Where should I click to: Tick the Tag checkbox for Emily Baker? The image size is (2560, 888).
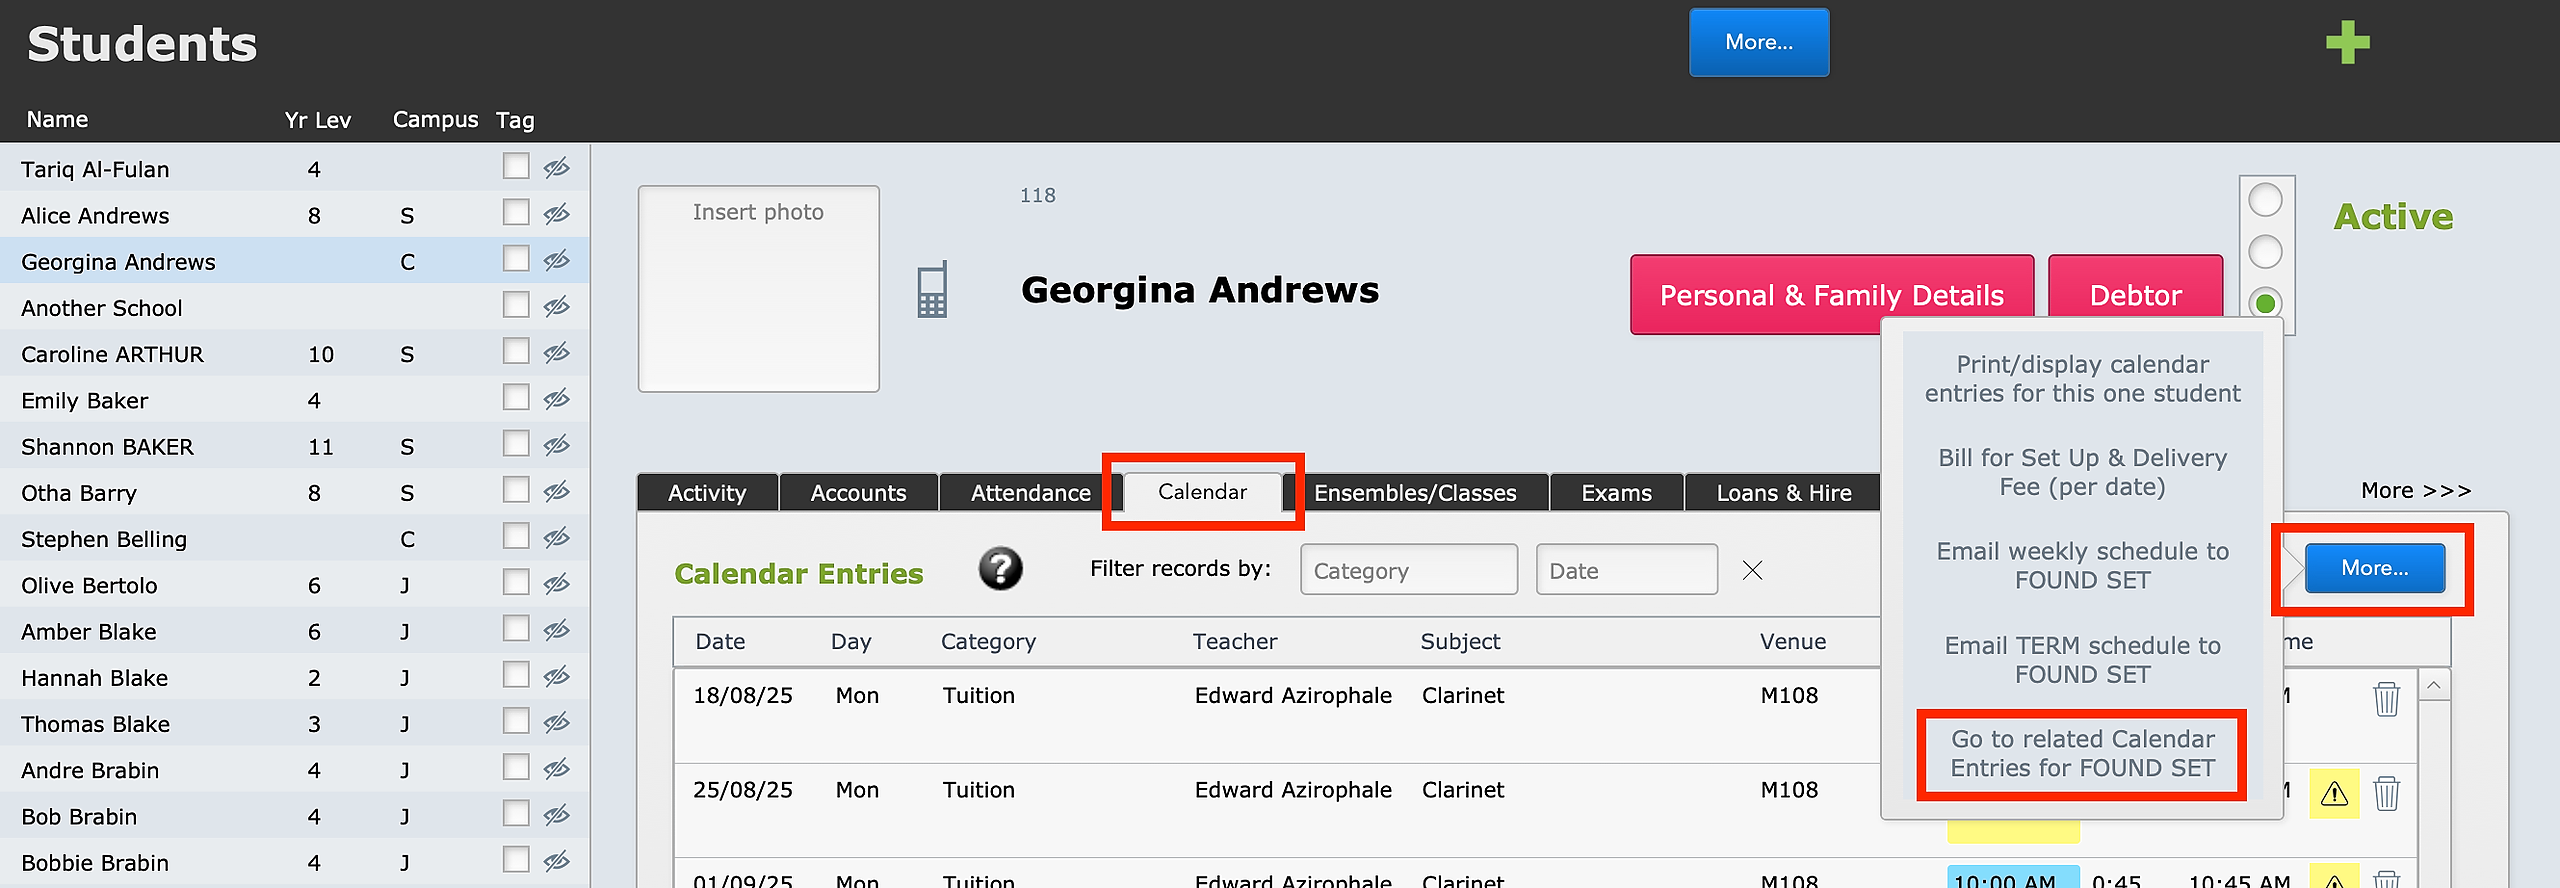[x=516, y=397]
